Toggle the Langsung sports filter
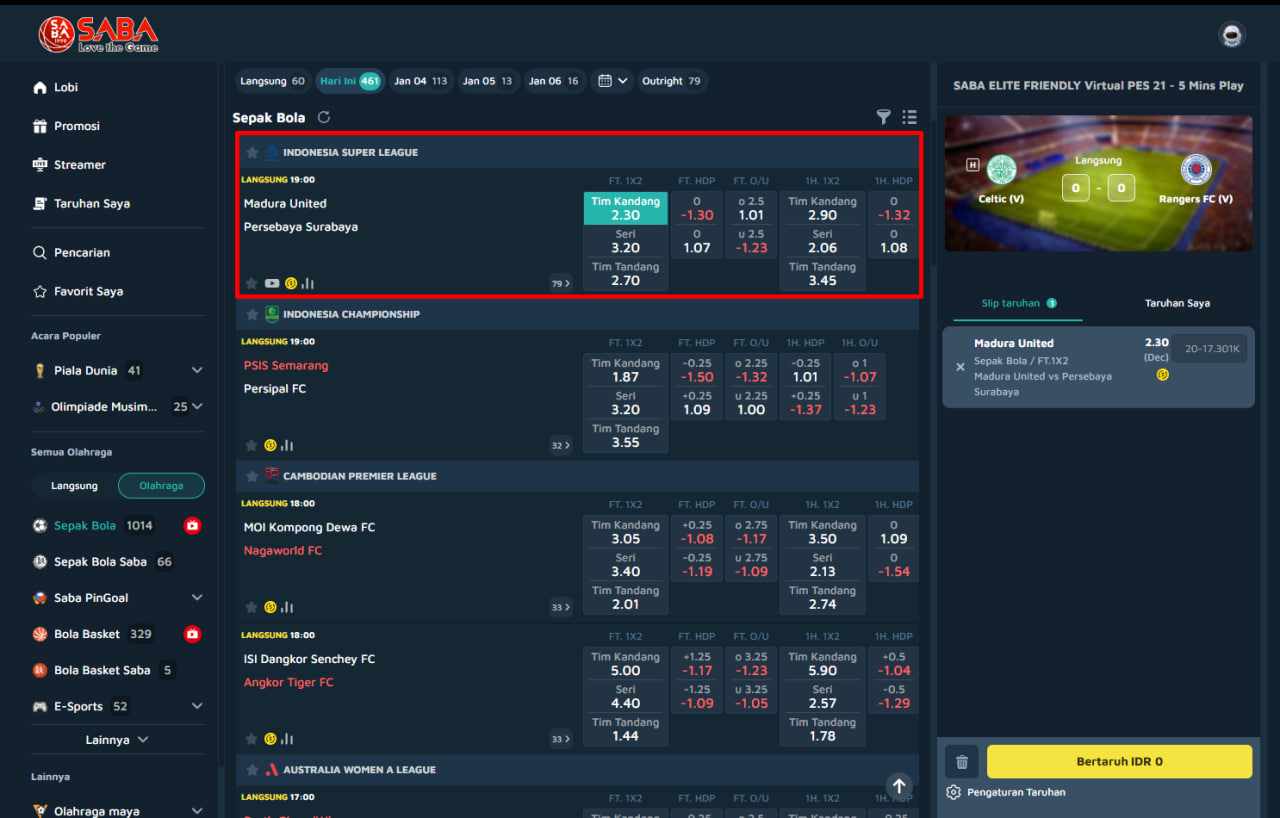The height and width of the screenshot is (818, 1280). coord(75,486)
